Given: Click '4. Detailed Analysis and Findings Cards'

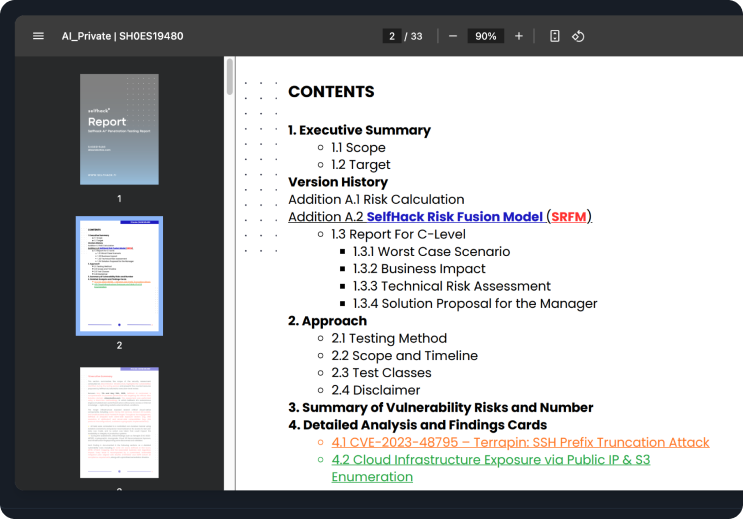Looking at the screenshot, I should click(x=417, y=425).
